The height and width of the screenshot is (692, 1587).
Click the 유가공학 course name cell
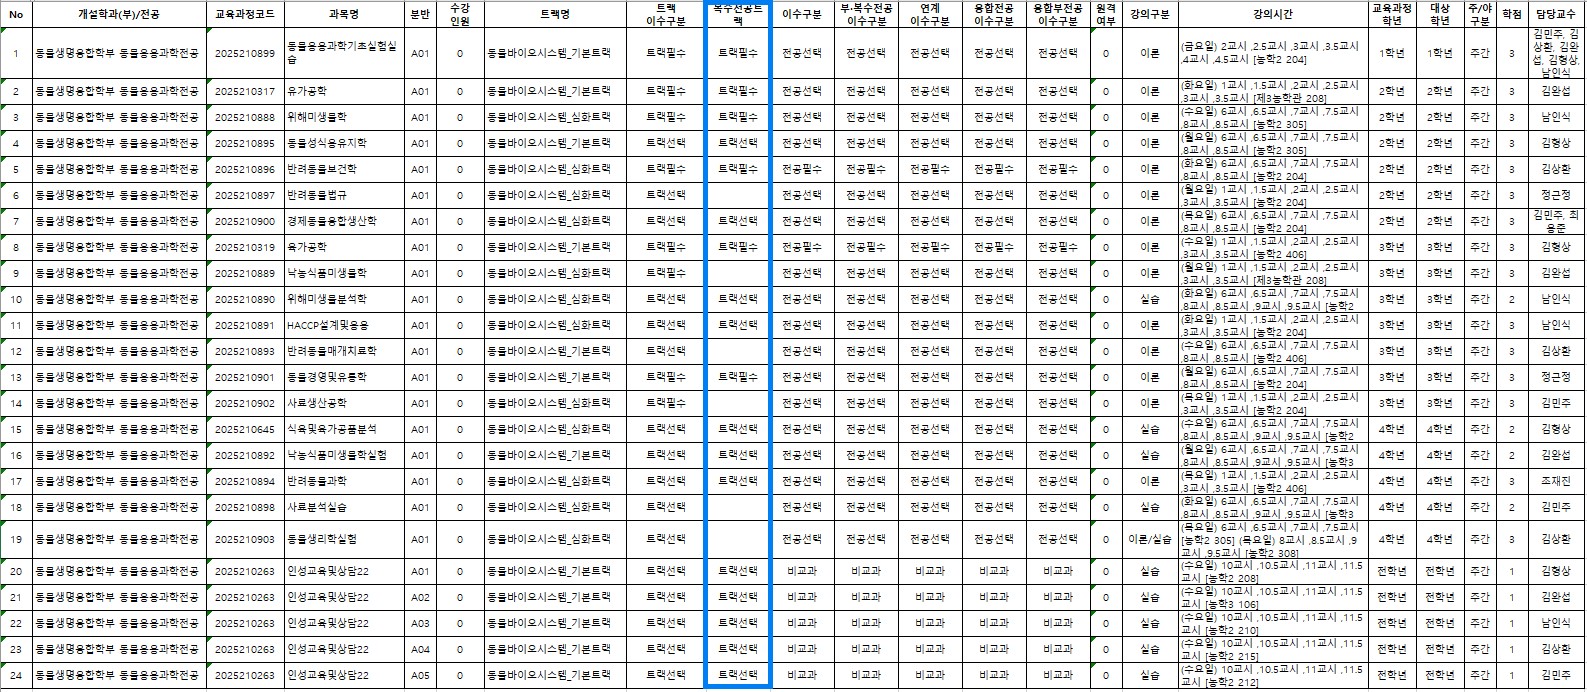308,92
